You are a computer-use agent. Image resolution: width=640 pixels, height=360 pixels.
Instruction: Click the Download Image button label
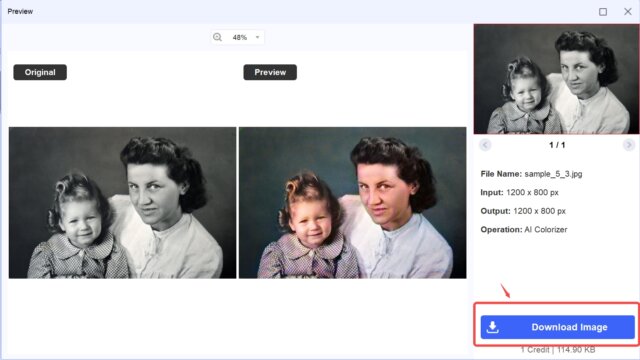coord(569,327)
